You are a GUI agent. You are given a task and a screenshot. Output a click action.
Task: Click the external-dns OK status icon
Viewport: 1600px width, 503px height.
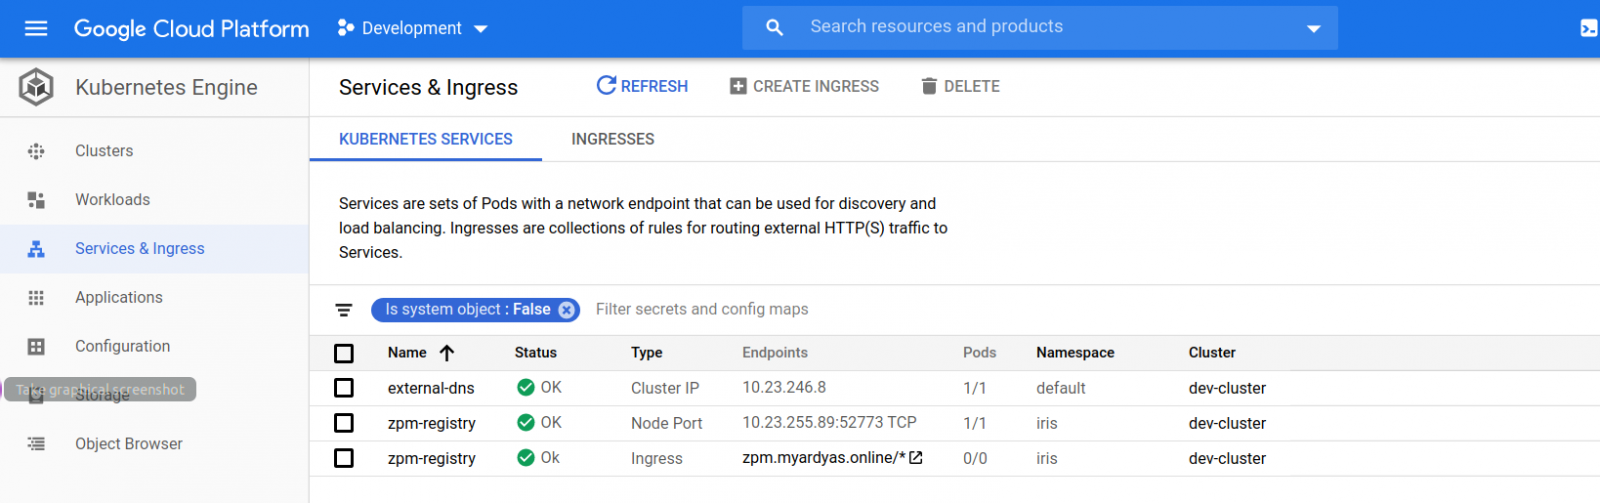pos(525,388)
